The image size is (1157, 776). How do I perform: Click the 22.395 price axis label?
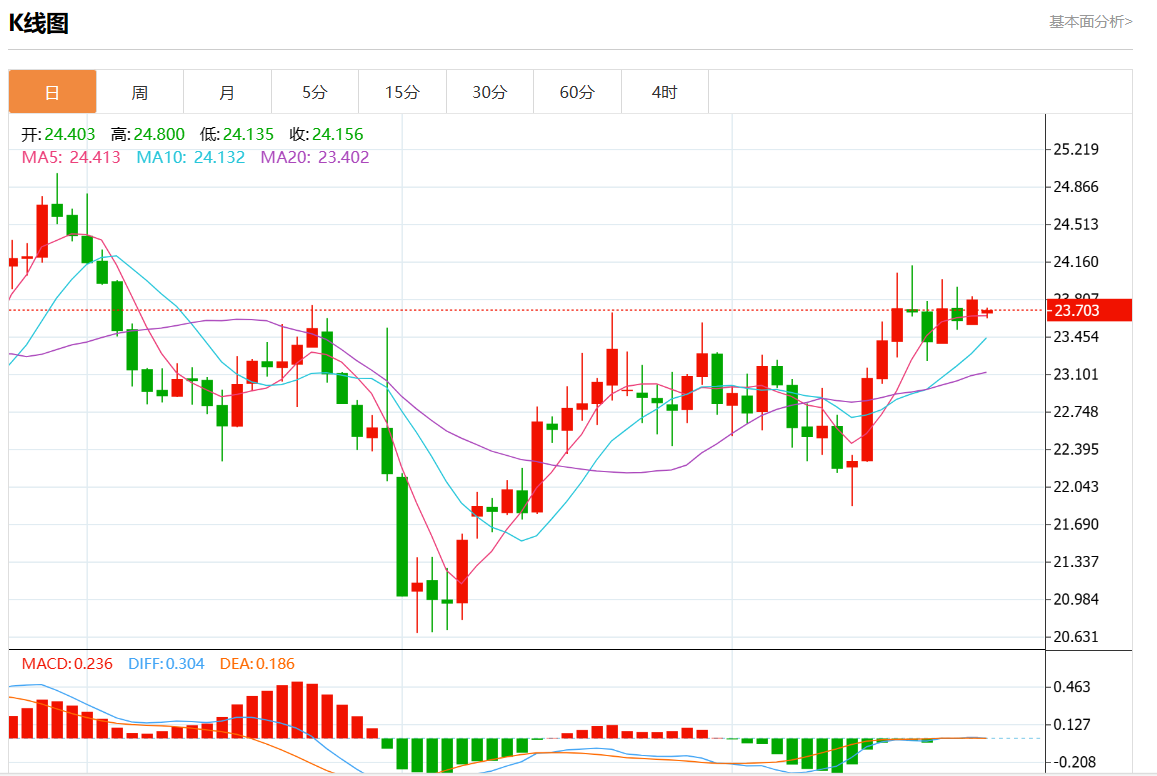pyautogui.click(x=1076, y=449)
